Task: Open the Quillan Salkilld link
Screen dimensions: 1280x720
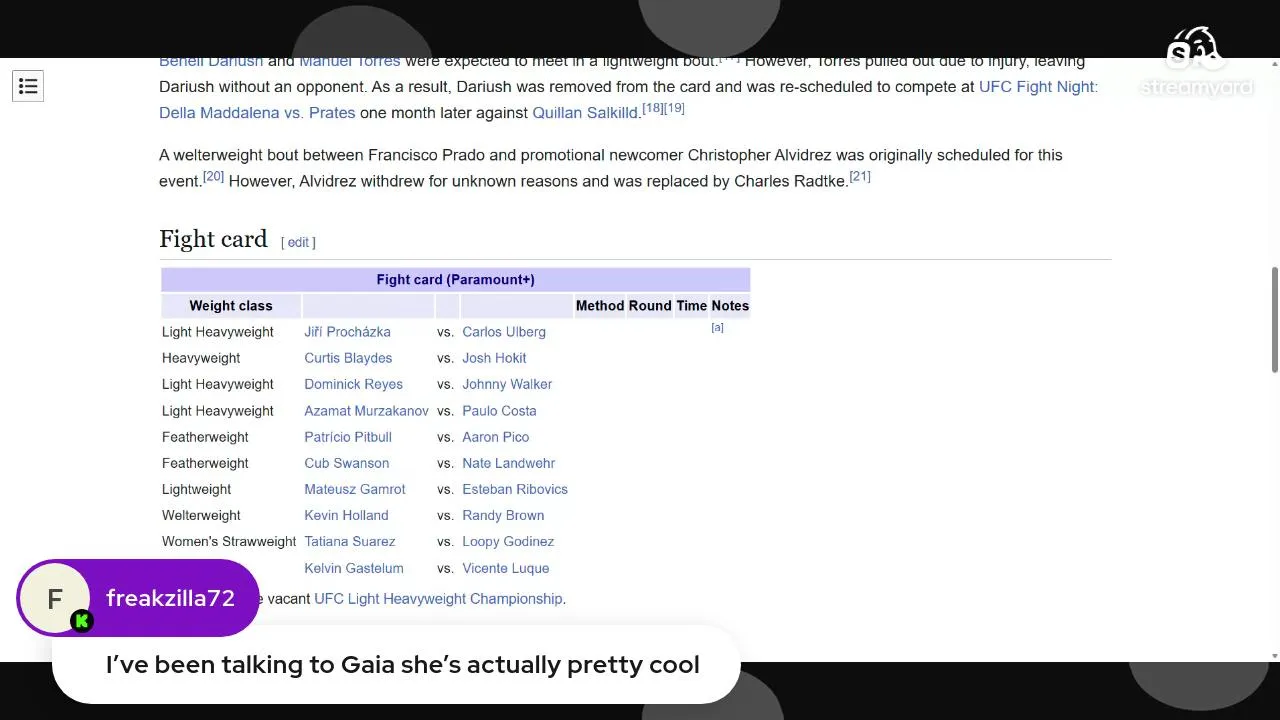Action: coord(585,113)
